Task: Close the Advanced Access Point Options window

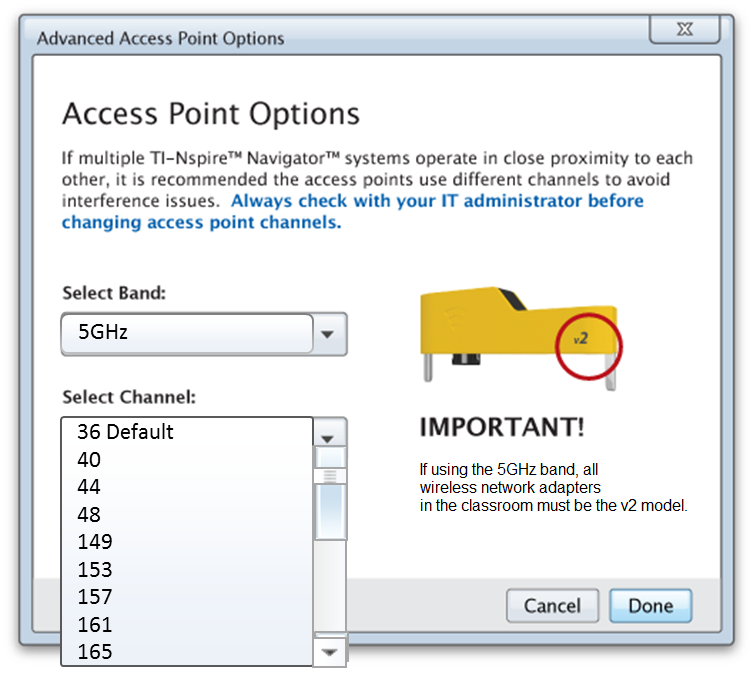Action: 684,29
